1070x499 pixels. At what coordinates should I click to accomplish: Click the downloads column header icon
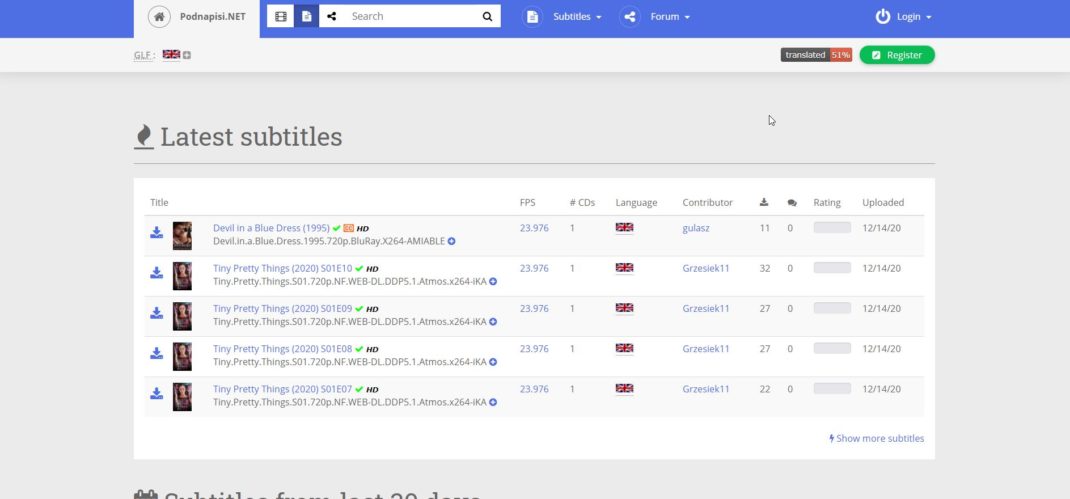pos(764,202)
